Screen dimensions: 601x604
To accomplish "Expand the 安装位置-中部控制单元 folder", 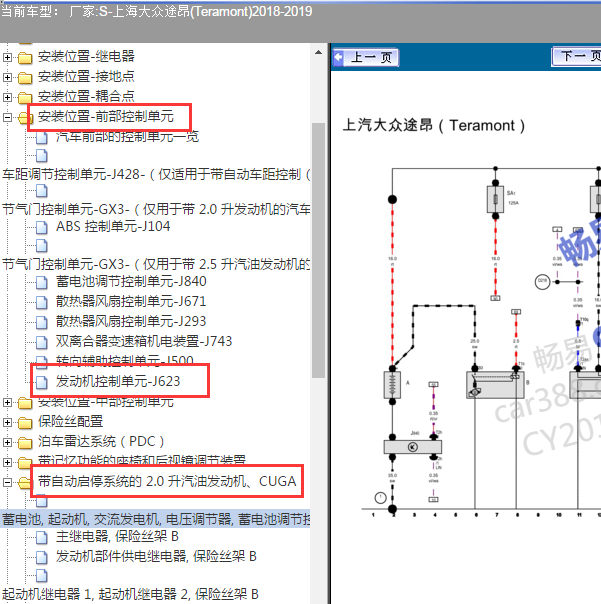I will [x=7, y=403].
